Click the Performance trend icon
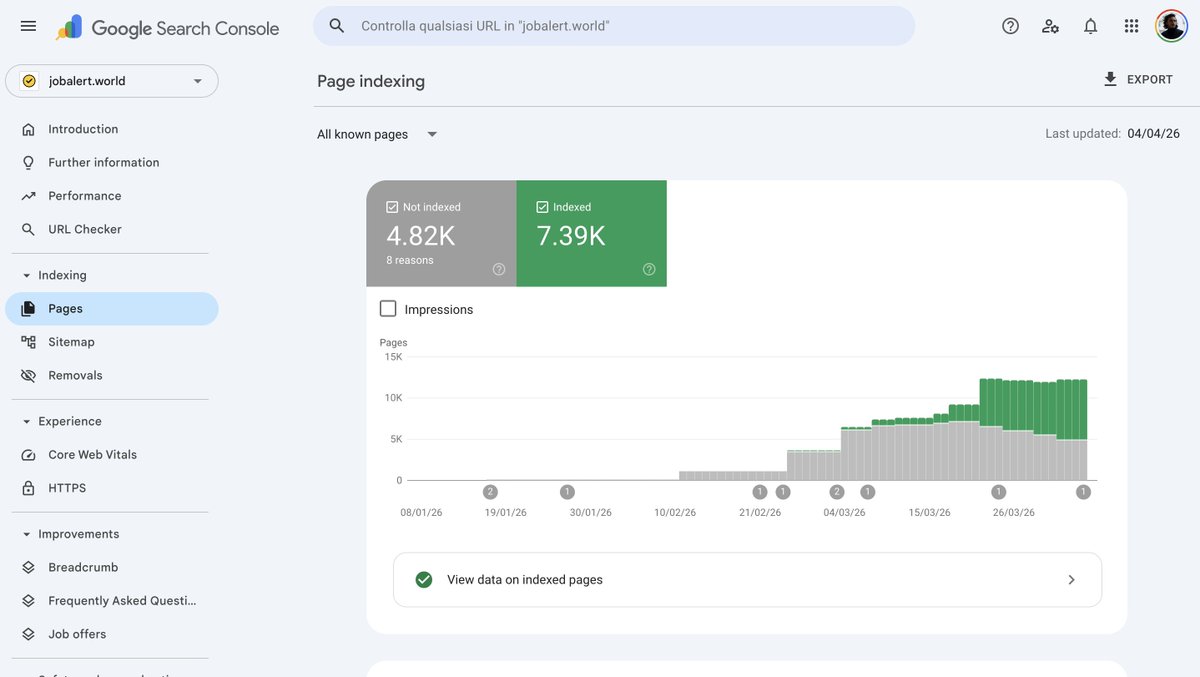 28,196
